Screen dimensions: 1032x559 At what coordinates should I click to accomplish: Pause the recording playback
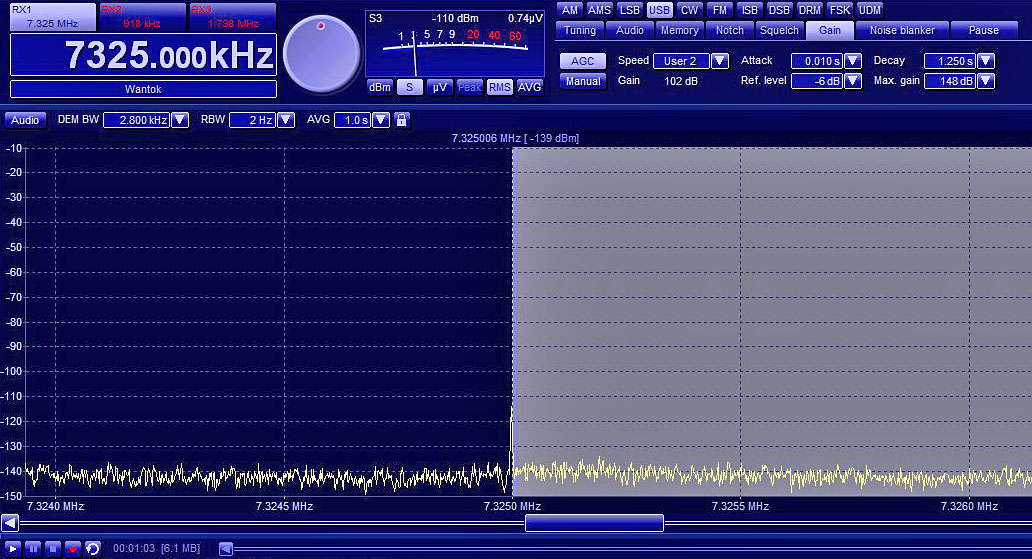33,548
